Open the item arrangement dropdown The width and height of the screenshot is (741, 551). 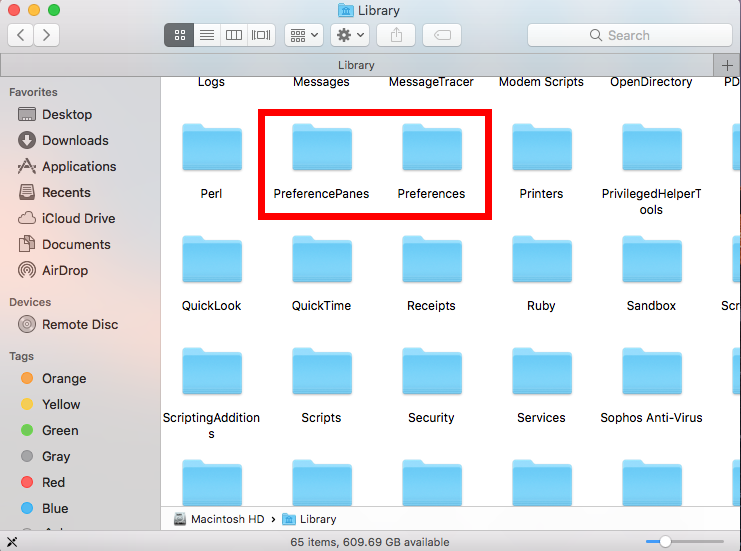tap(304, 35)
